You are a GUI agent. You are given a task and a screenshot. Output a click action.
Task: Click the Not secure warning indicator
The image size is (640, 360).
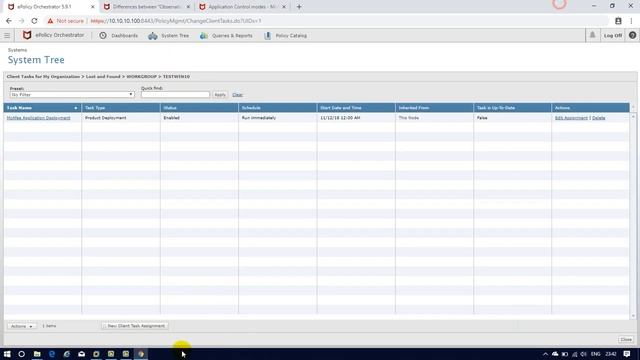65,21
